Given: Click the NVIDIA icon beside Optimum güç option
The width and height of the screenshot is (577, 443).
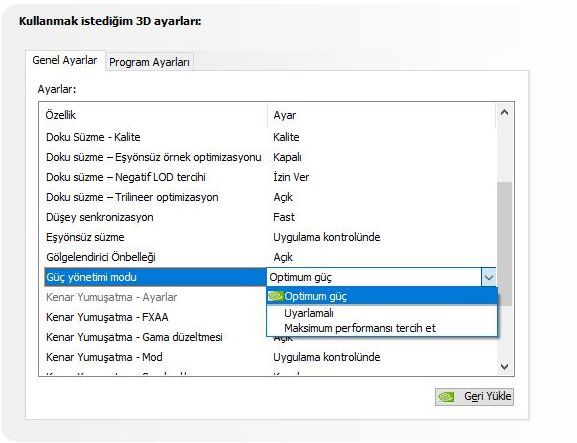Looking at the screenshot, I should click(275, 296).
